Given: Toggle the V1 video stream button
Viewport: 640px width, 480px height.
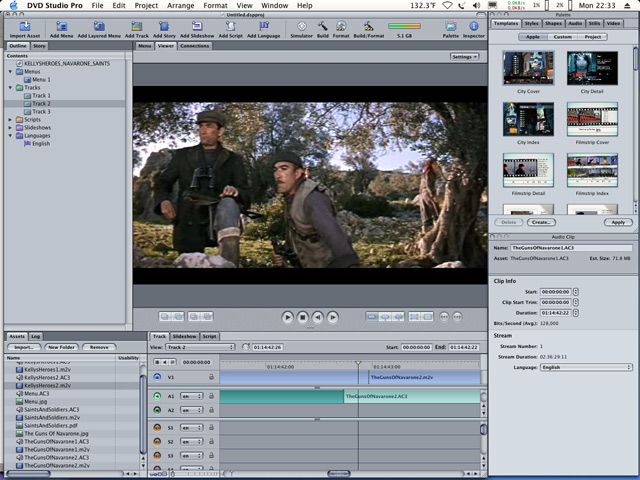Looking at the screenshot, I should click(157, 377).
